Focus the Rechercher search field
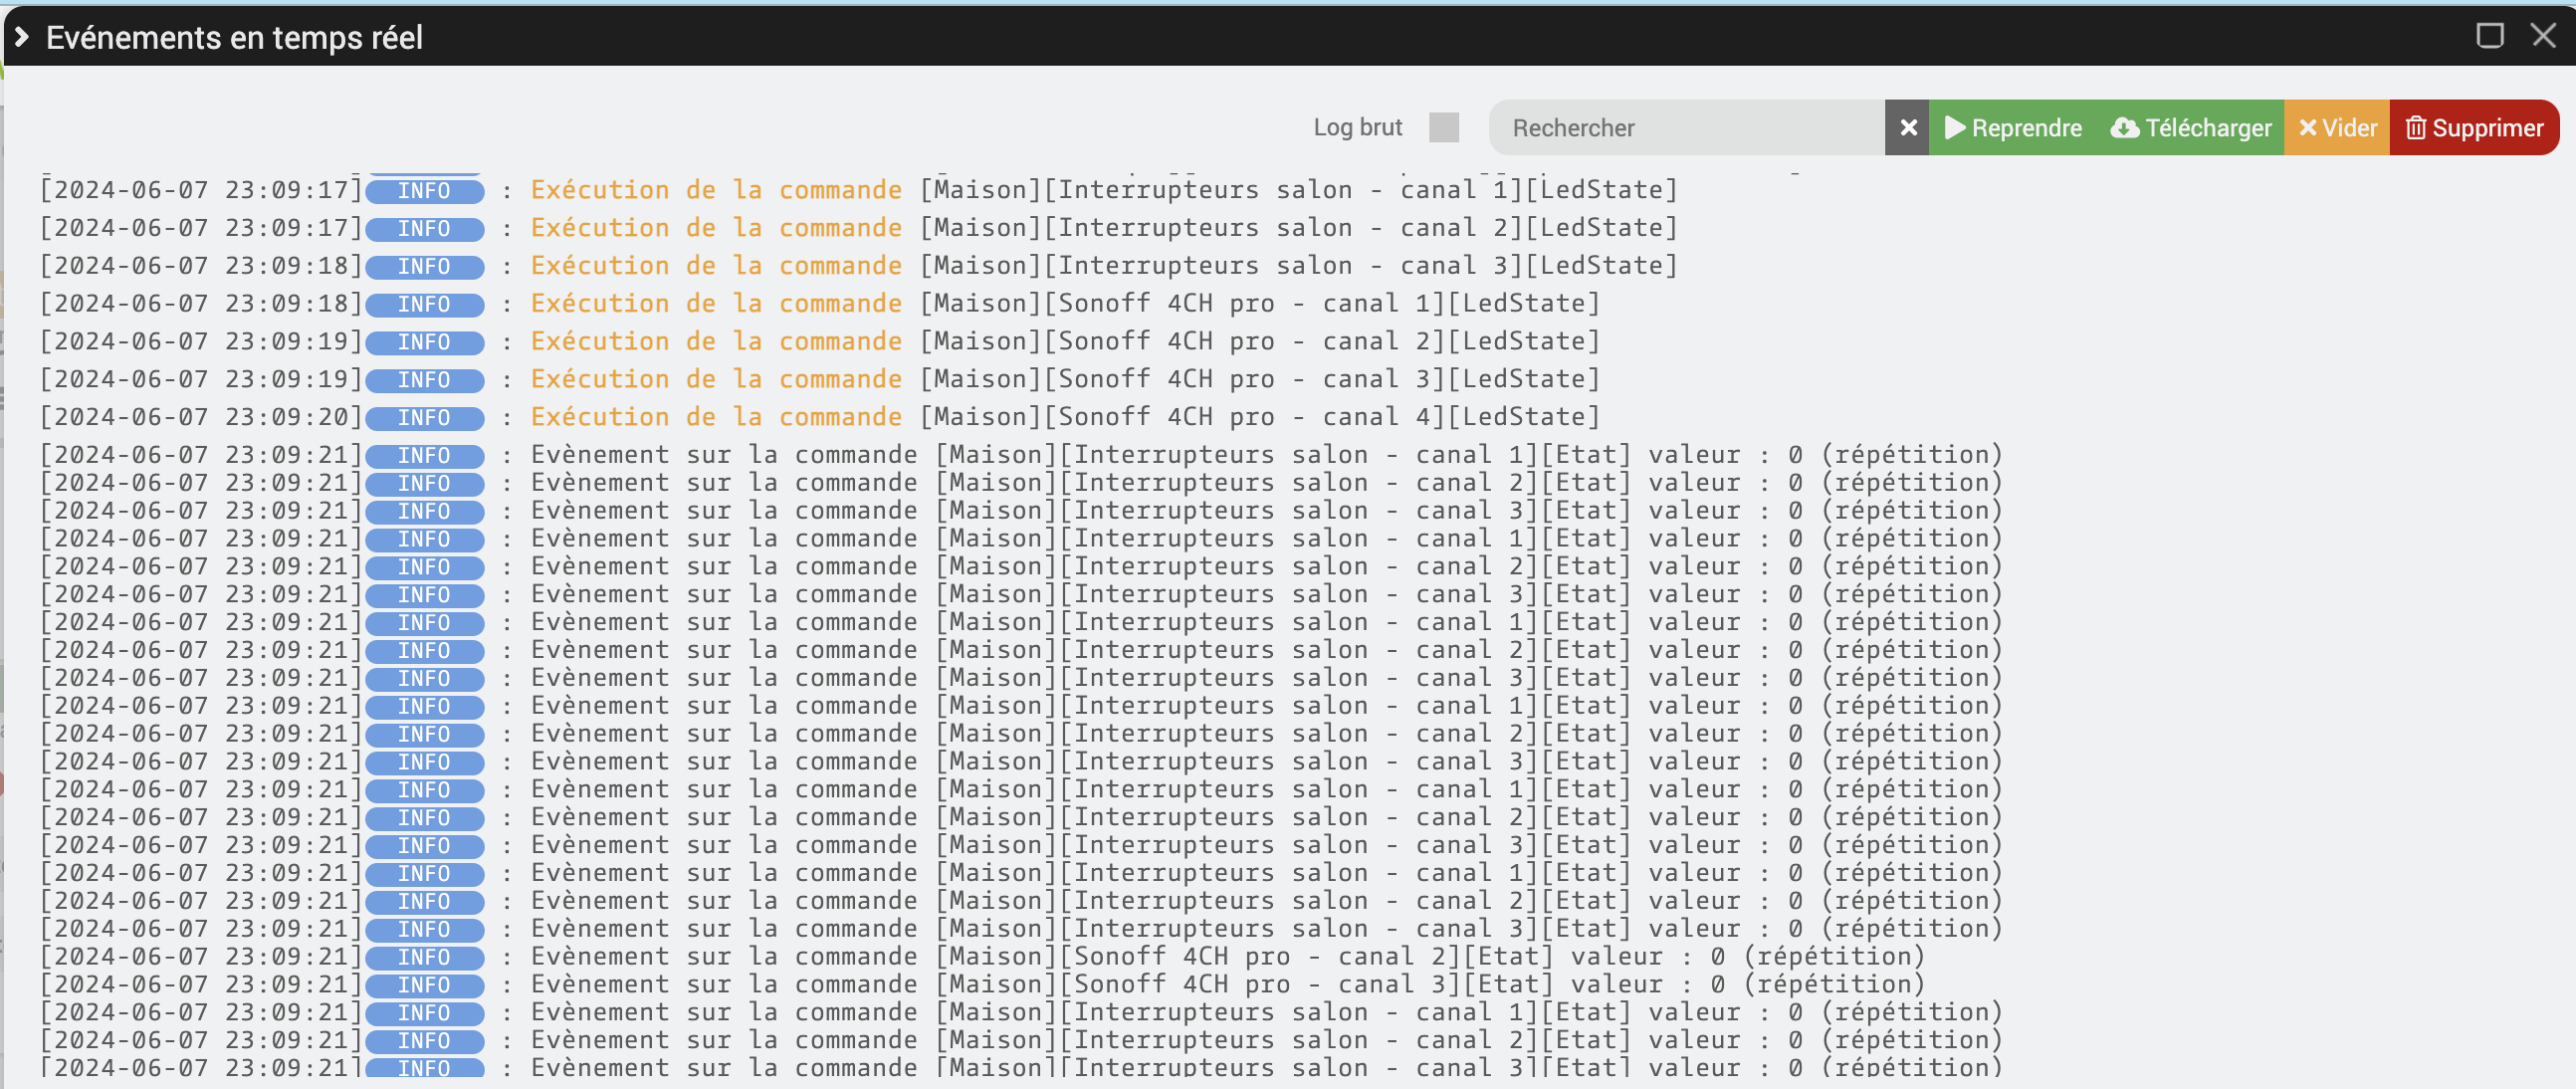The height and width of the screenshot is (1089, 2576). point(1686,128)
